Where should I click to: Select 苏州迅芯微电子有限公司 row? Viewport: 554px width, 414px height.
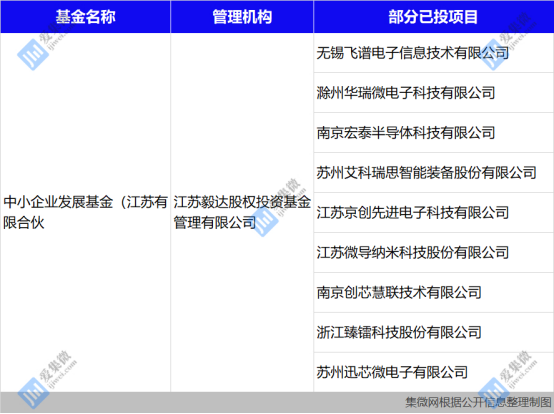coord(434,372)
